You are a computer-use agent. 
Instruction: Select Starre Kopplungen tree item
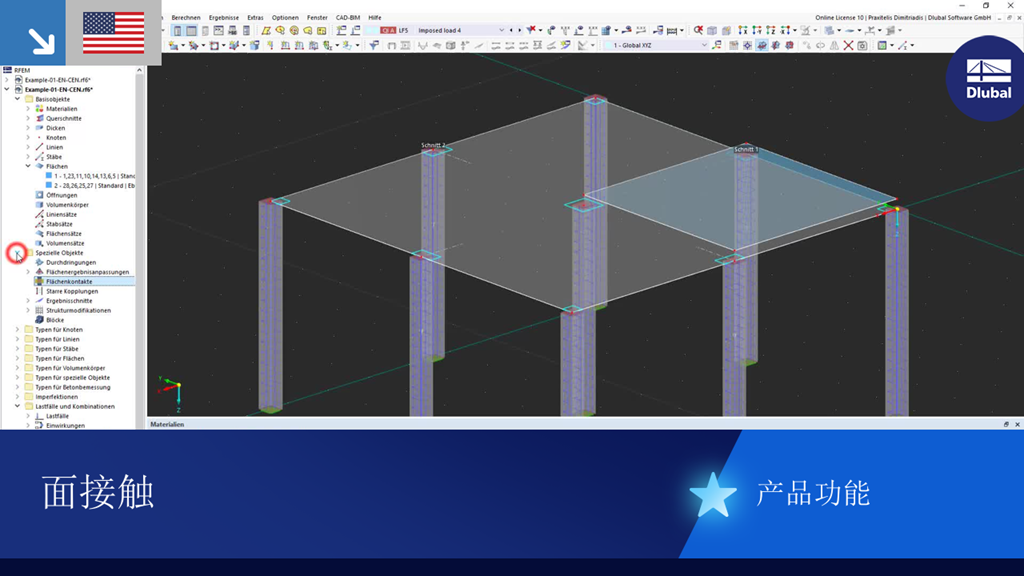pos(72,291)
